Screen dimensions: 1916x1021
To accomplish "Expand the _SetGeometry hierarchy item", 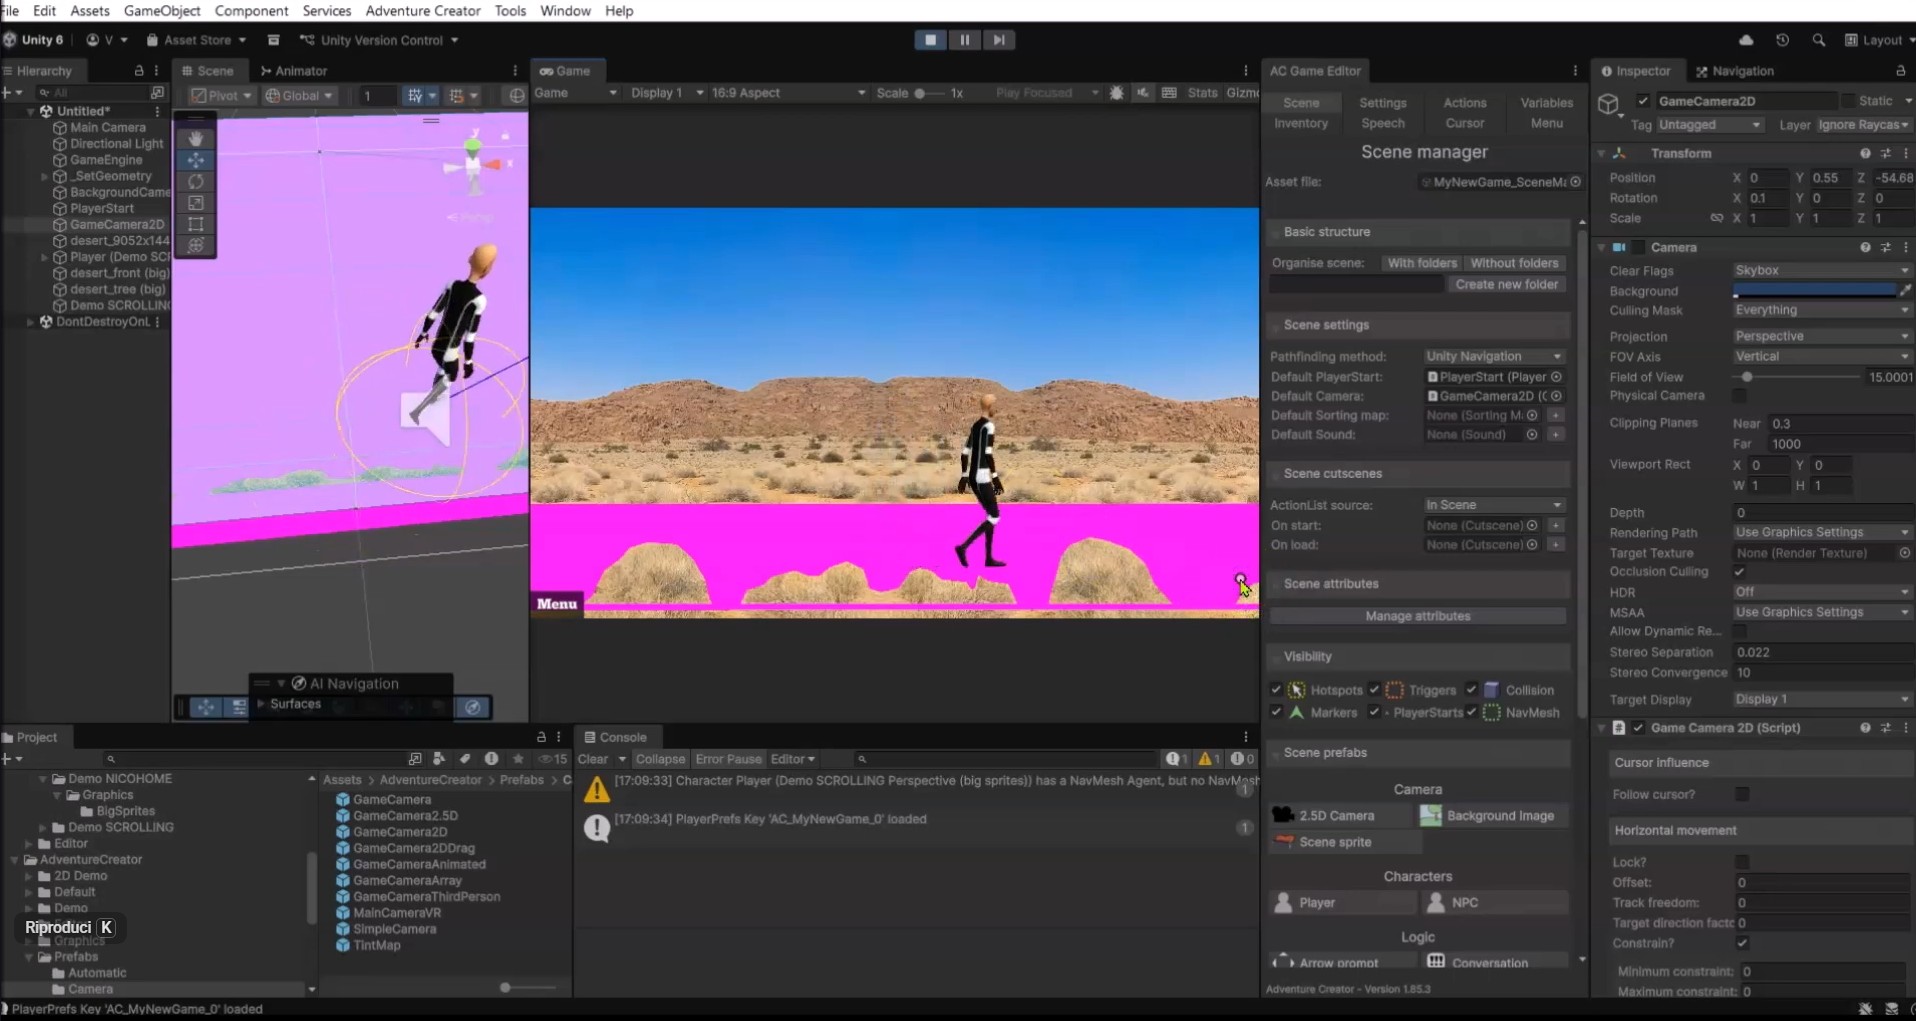I will coord(44,176).
